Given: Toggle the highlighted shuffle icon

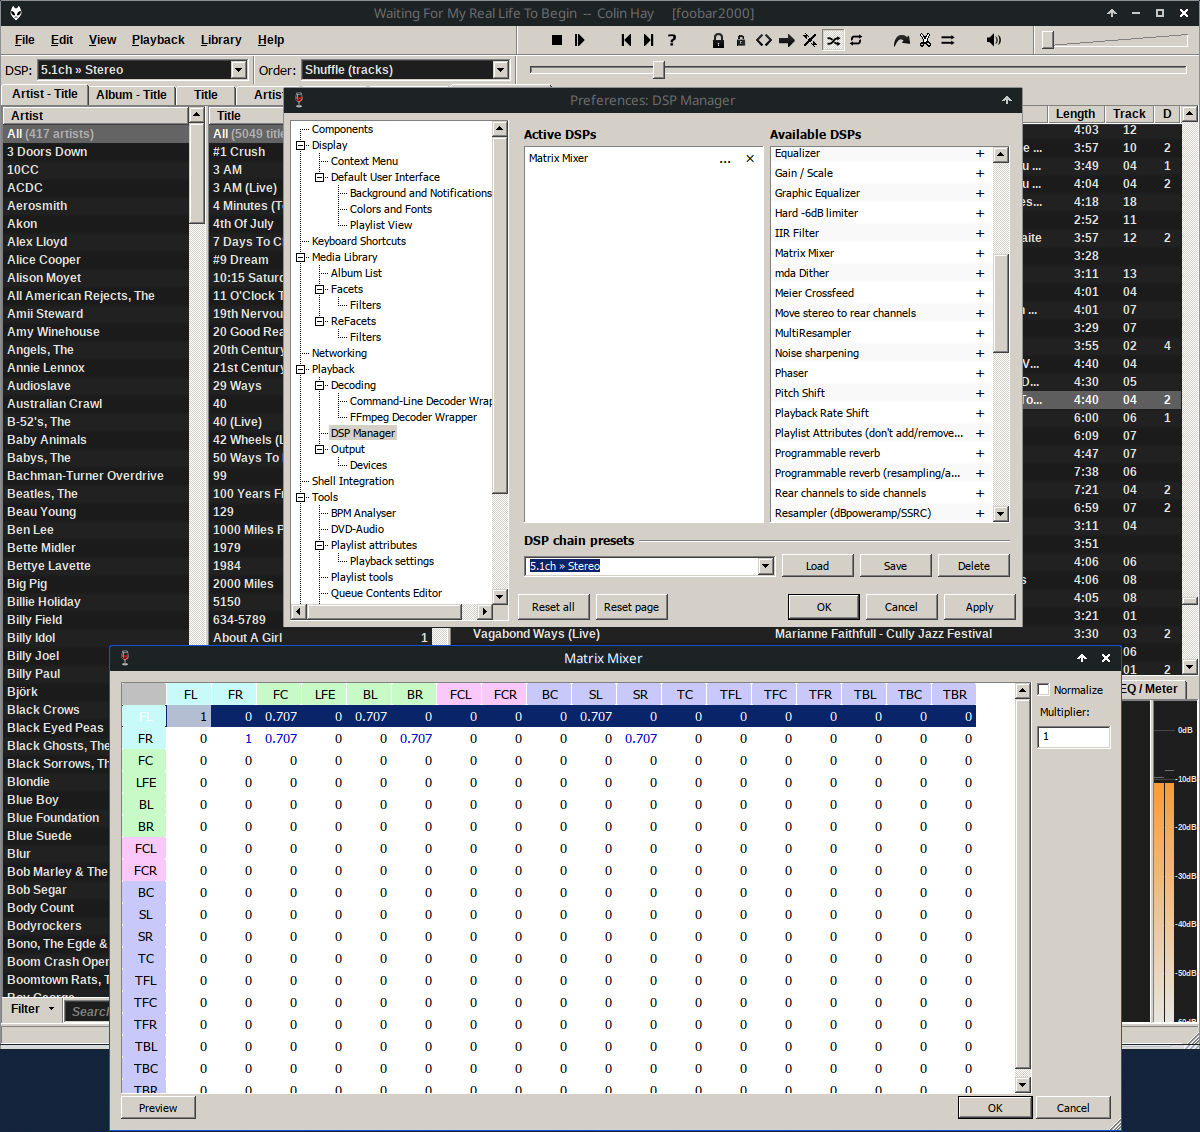Looking at the screenshot, I should 833,40.
